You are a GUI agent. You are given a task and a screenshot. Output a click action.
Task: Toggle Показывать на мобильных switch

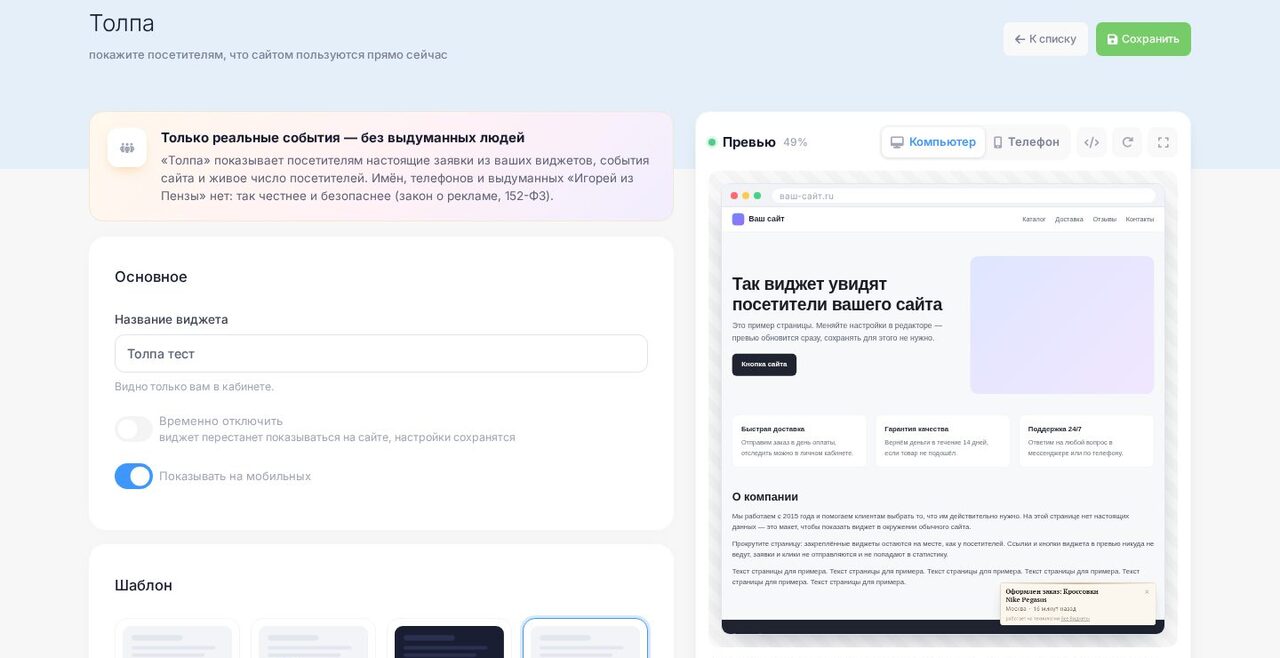point(134,476)
